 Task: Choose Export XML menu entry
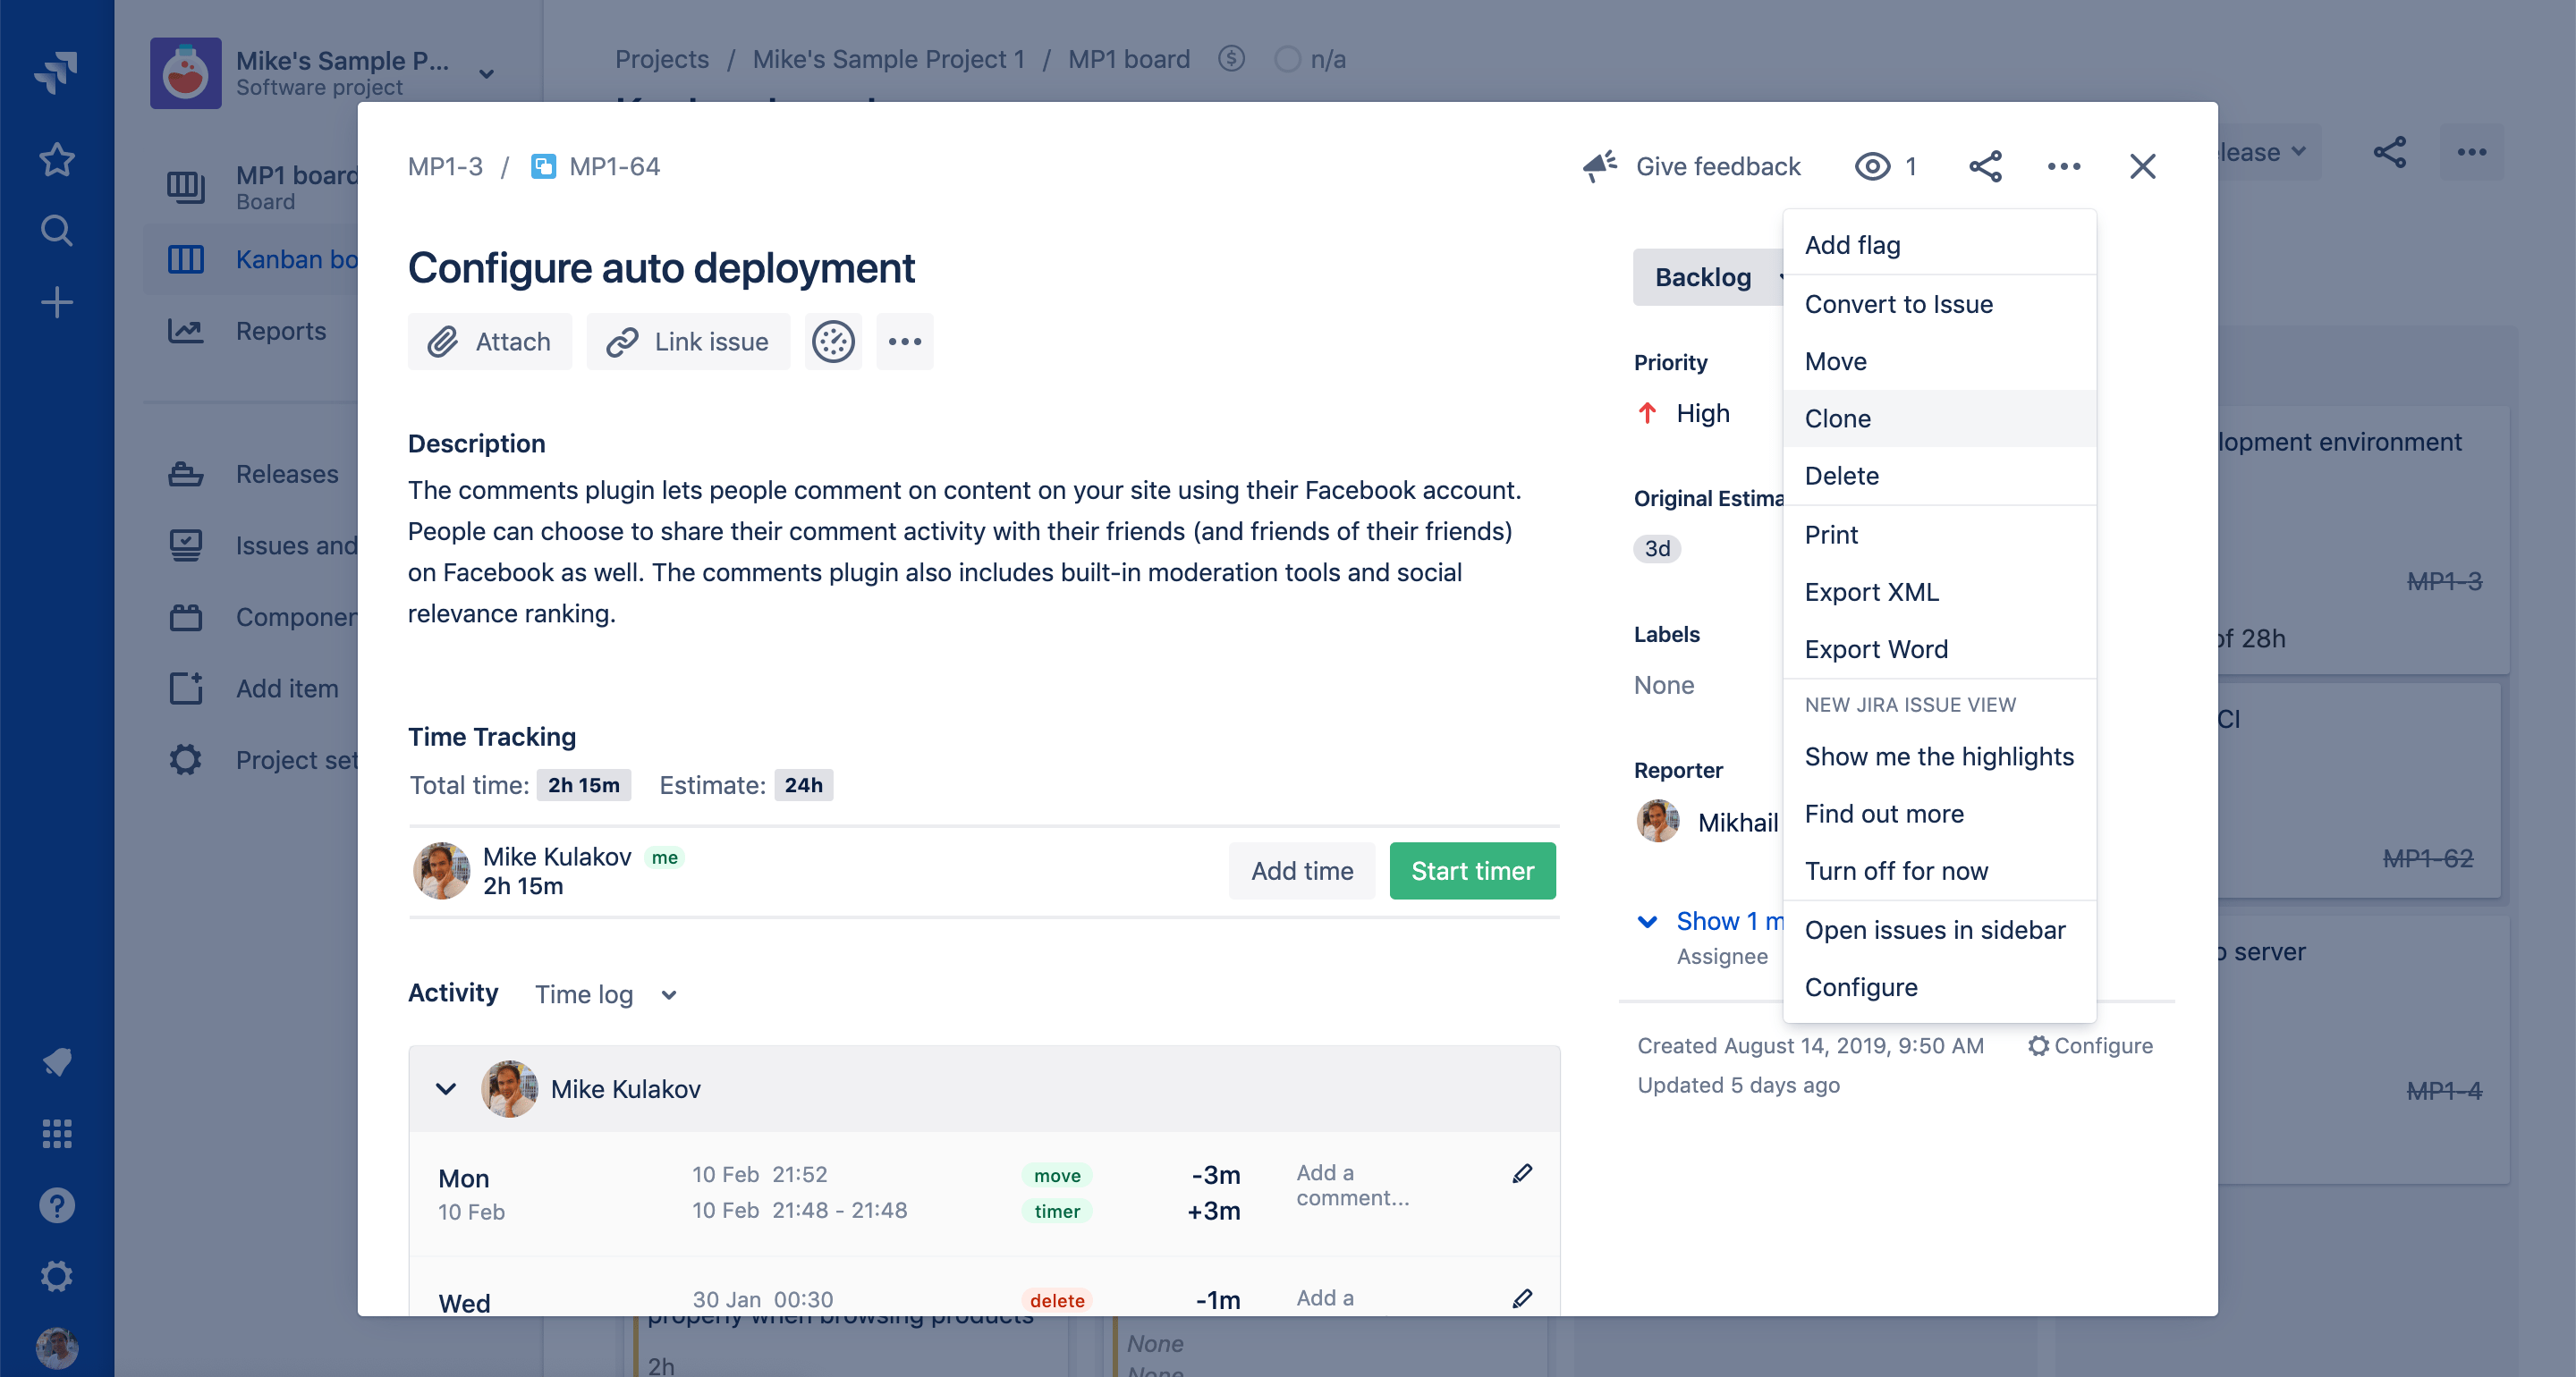click(x=1871, y=592)
